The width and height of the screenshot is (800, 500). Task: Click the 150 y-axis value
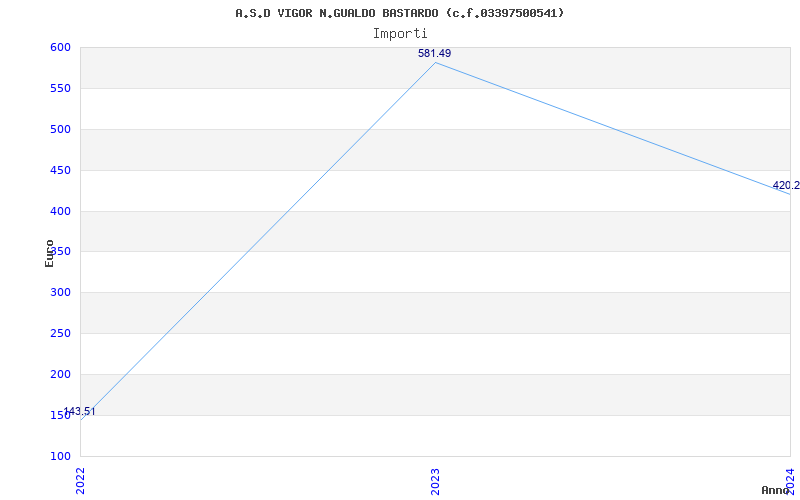coord(60,415)
